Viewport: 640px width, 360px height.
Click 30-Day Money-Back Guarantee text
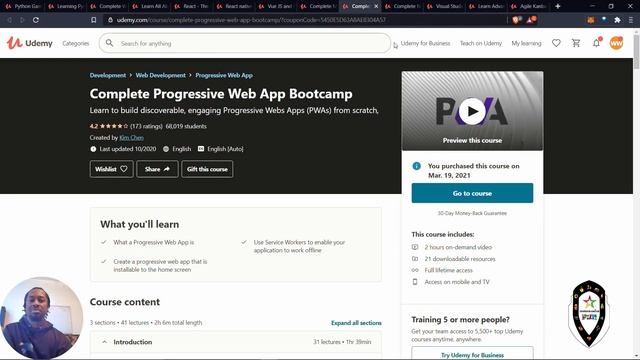472,213
